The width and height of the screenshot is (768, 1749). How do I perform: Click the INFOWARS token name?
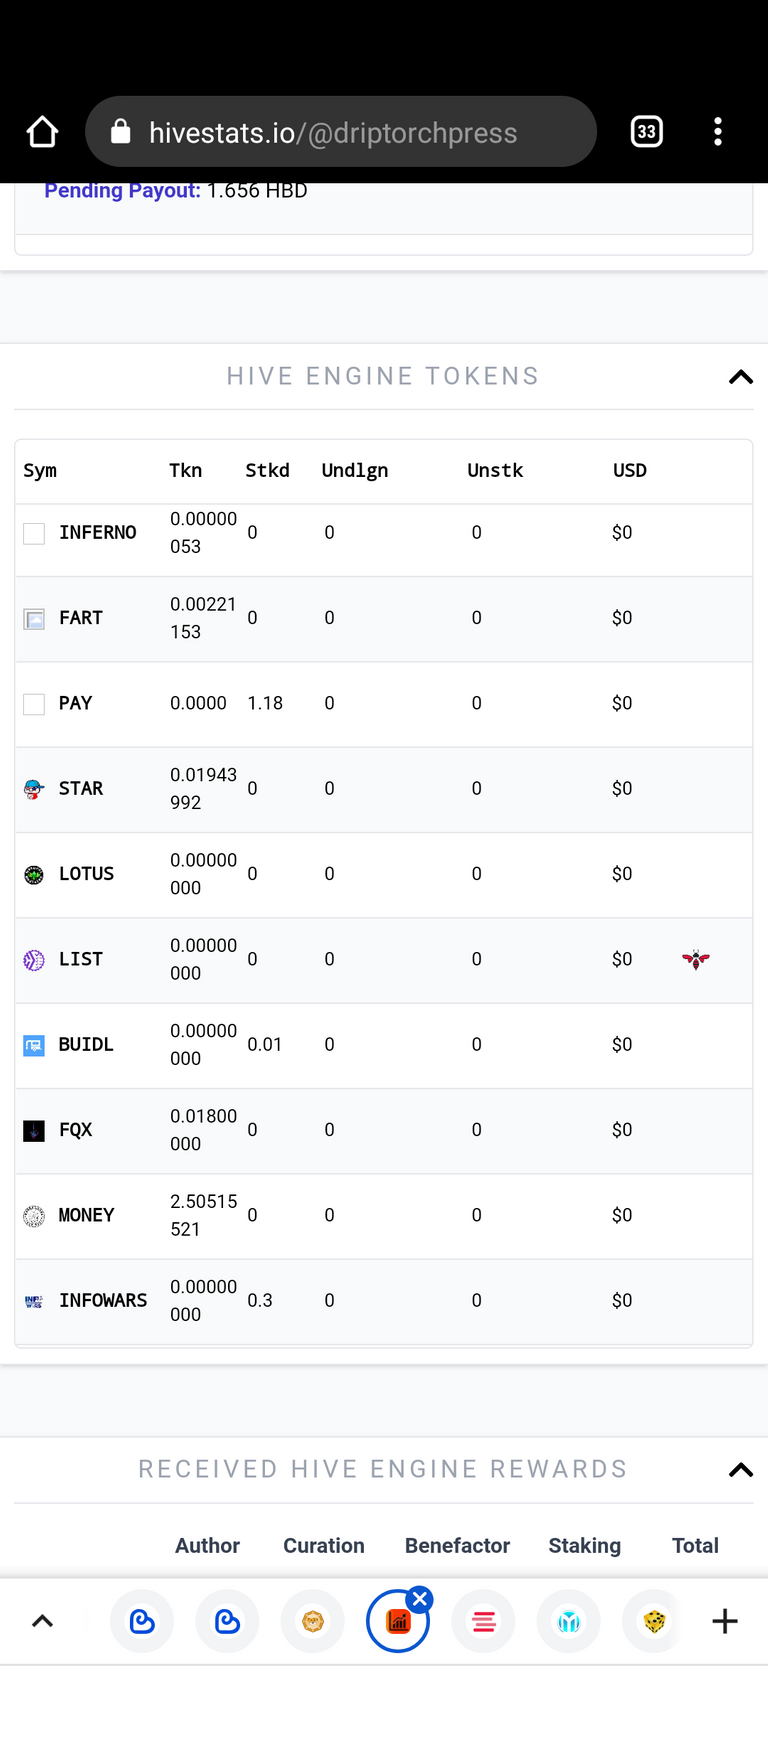103,1300
